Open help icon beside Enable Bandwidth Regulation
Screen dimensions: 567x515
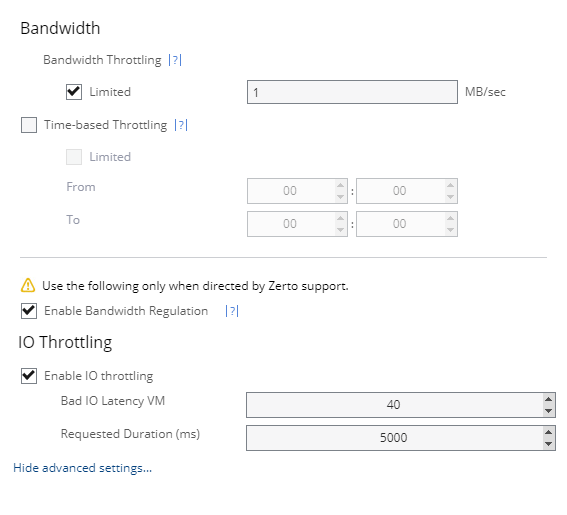[232, 311]
